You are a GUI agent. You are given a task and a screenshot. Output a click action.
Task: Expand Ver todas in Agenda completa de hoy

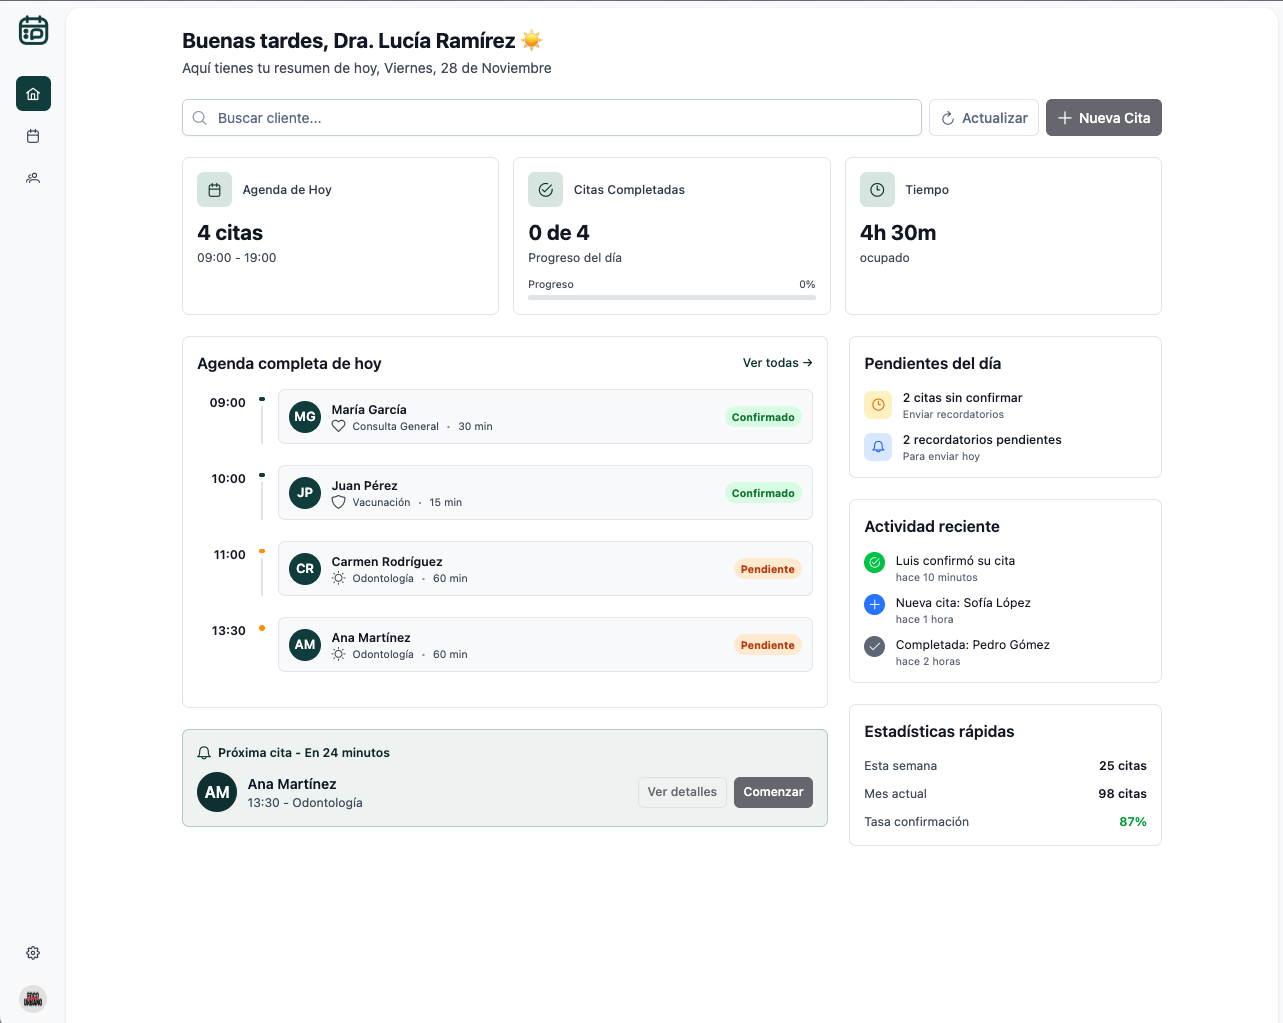[777, 362]
